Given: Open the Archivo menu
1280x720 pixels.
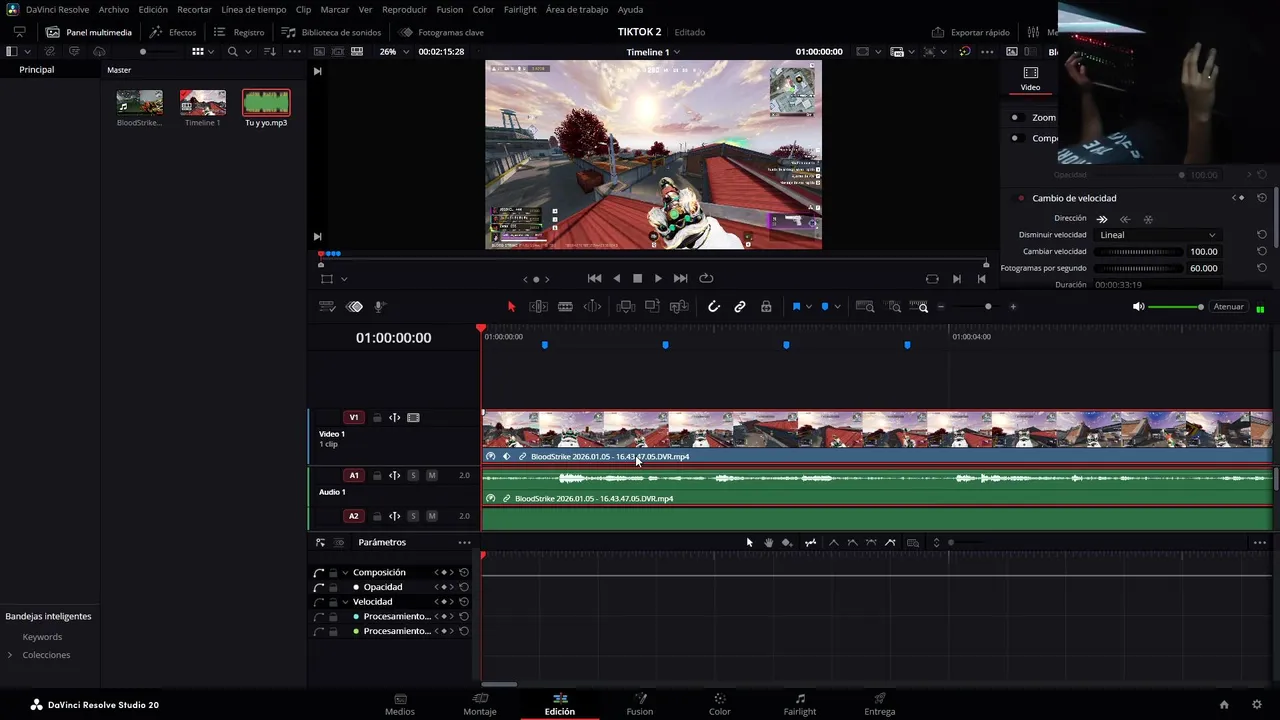Looking at the screenshot, I should (113, 9).
